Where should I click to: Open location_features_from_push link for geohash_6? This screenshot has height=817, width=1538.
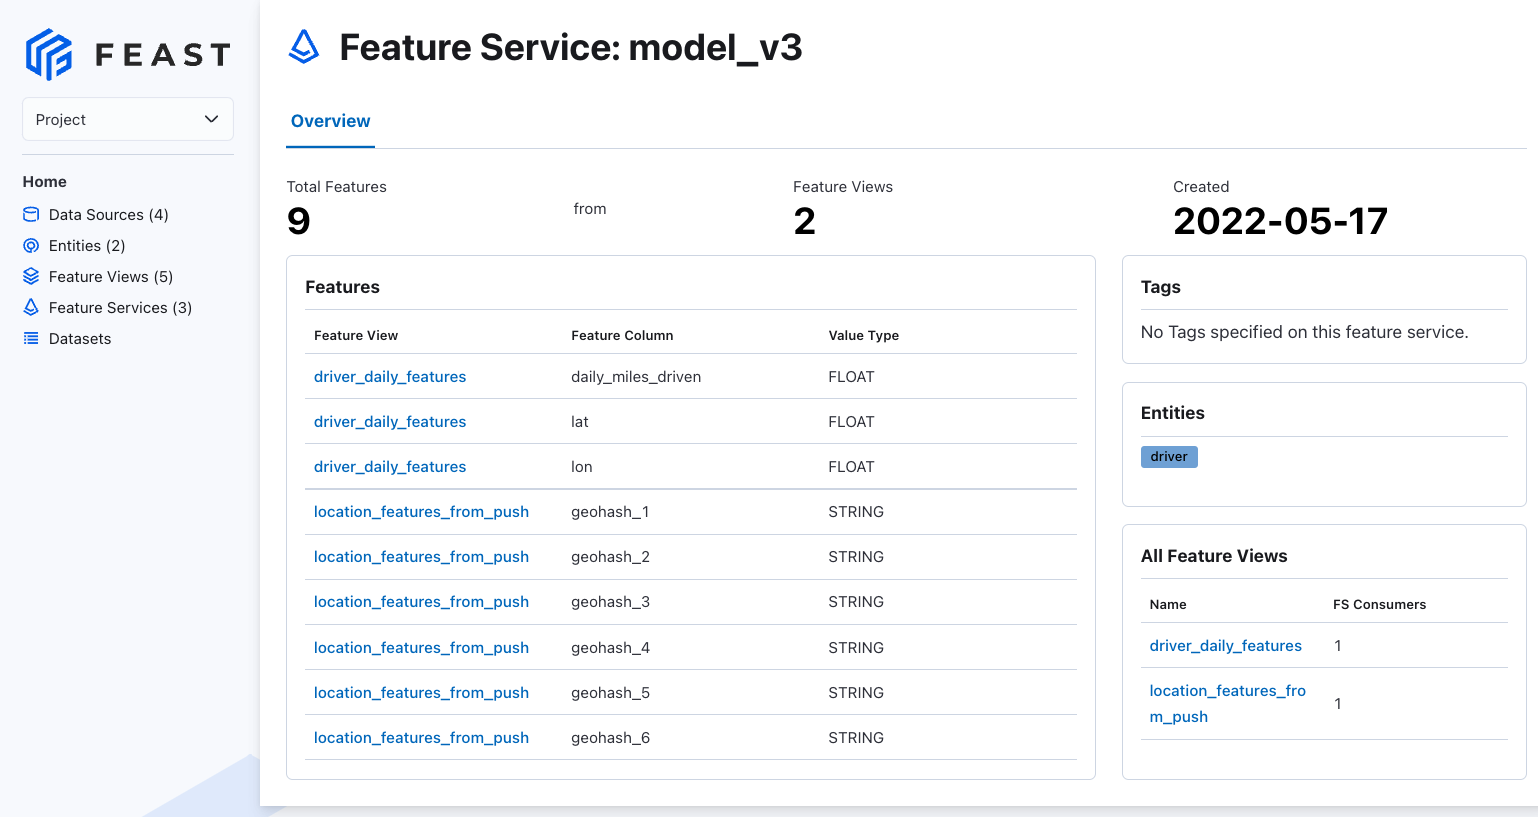[421, 738]
